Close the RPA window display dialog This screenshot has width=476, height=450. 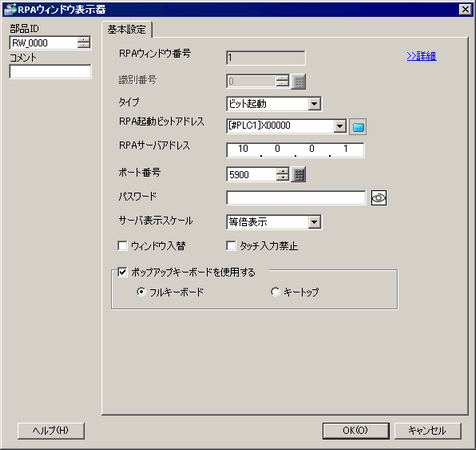(x=465, y=9)
